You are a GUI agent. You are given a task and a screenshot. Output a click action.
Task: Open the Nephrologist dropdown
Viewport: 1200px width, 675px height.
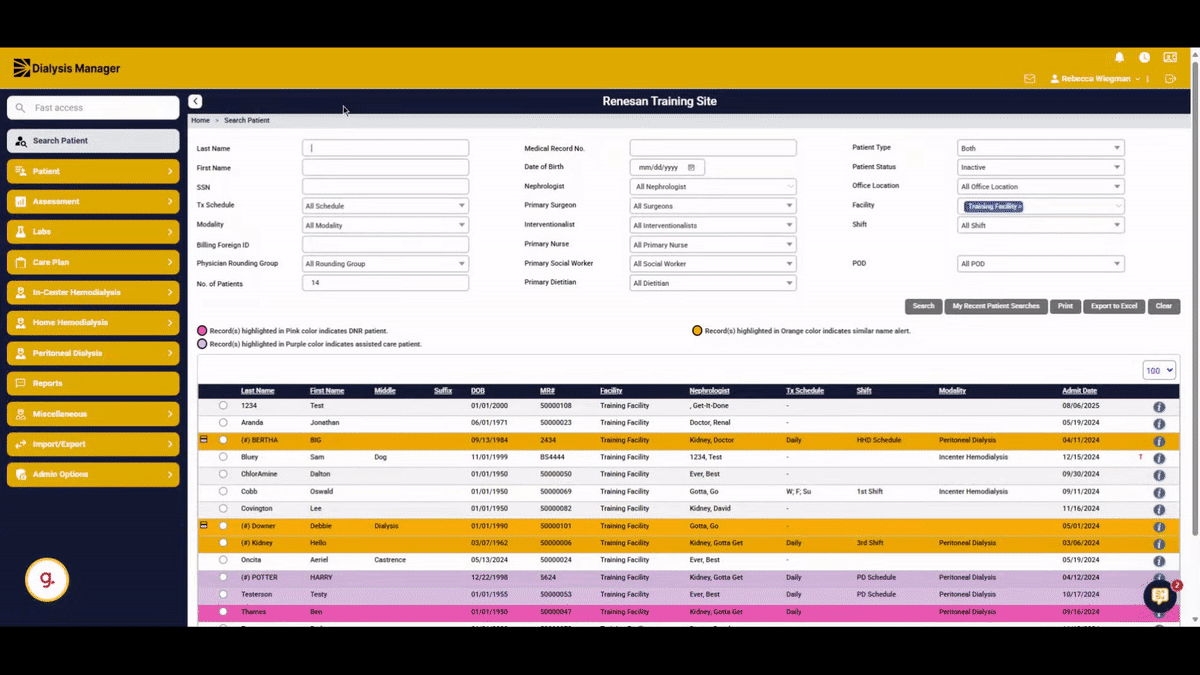click(713, 186)
